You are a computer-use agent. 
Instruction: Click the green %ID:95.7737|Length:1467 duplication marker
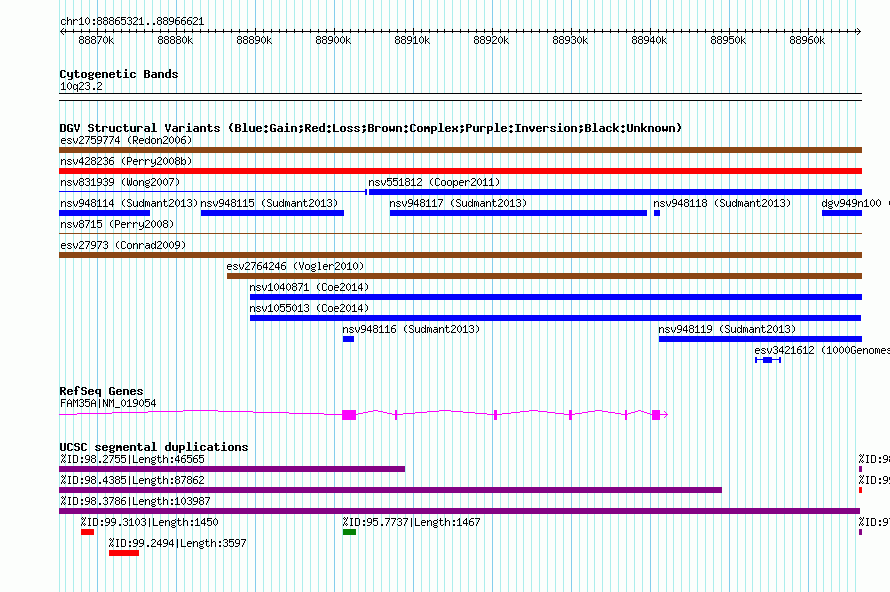click(x=350, y=532)
